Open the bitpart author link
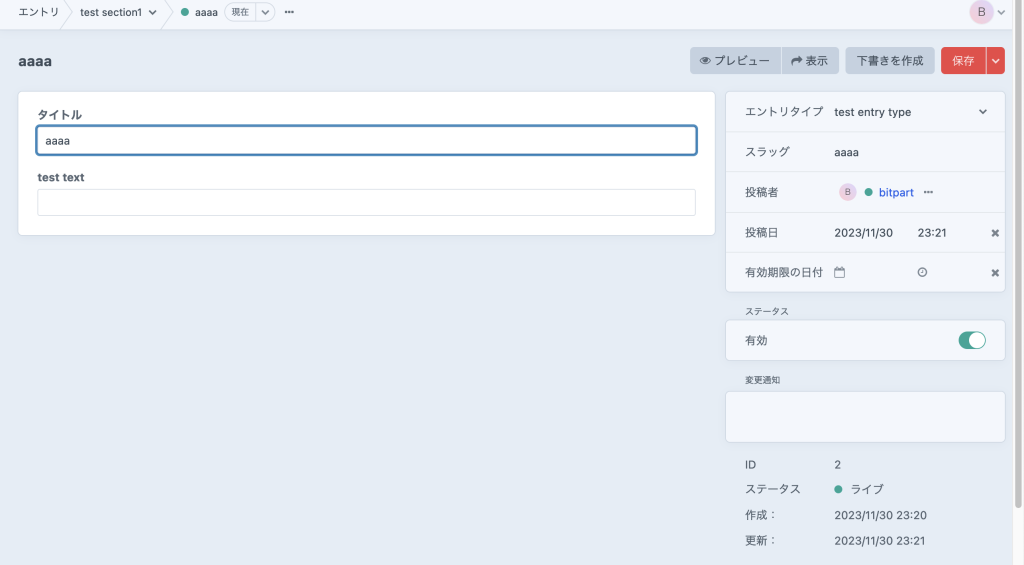The width and height of the screenshot is (1024, 565). coord(895,192)
